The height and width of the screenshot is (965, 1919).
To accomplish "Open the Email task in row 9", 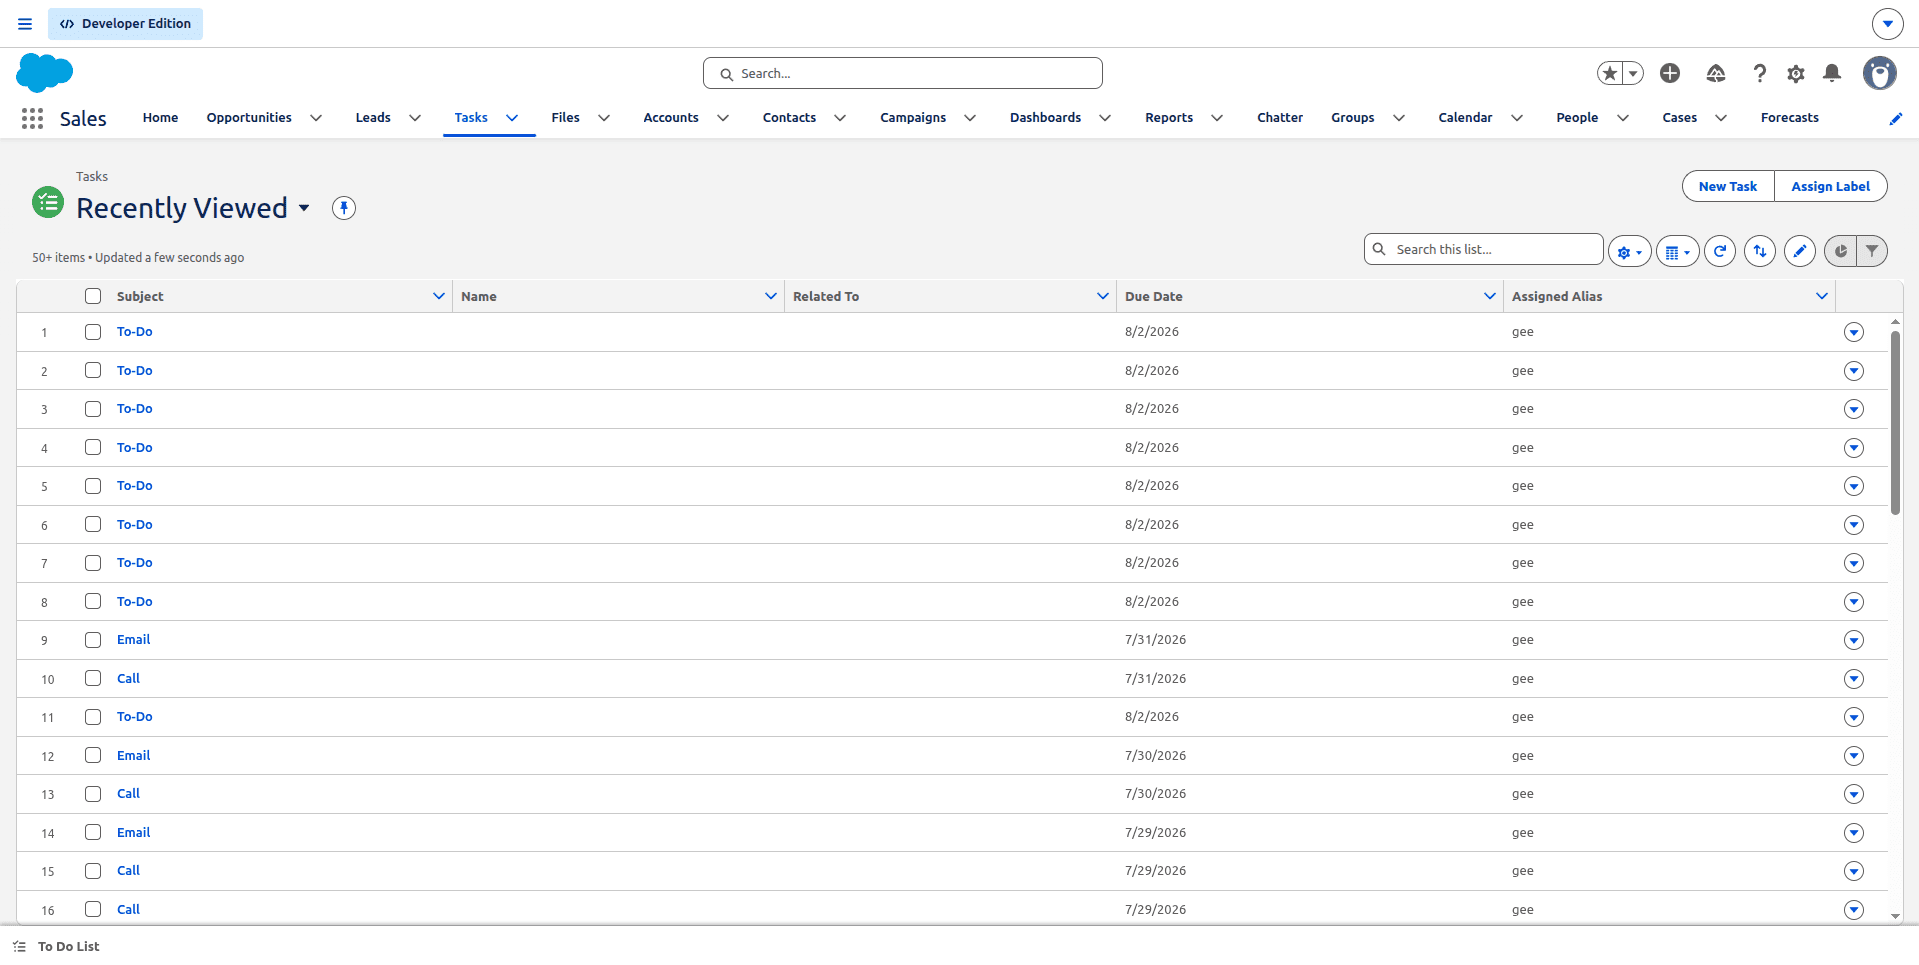I will point(133,640).
